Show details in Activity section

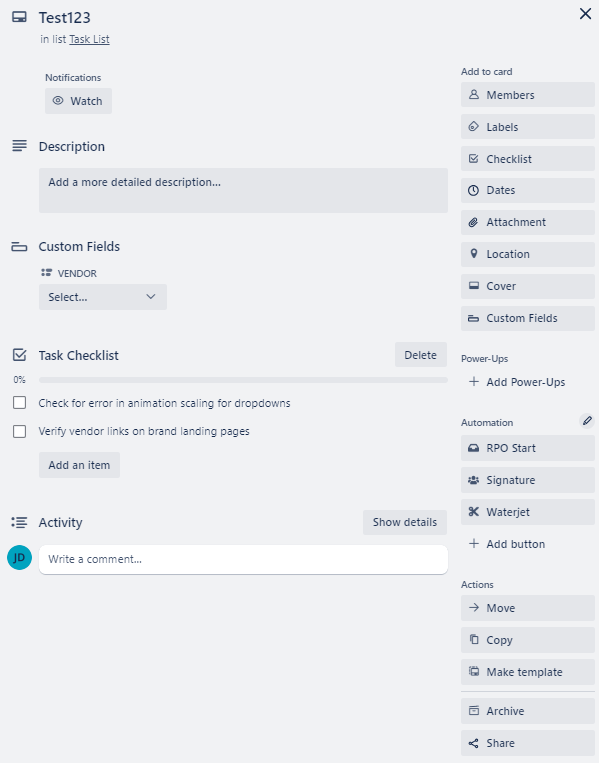click(405, 522)
